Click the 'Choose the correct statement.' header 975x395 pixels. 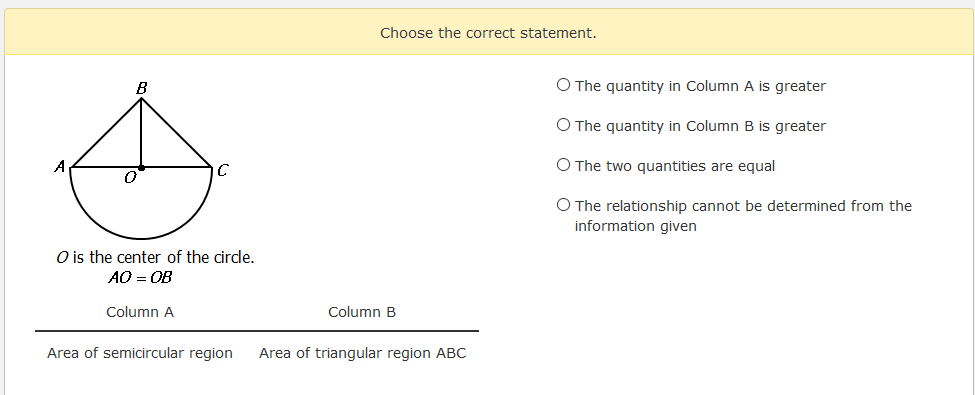pos(488,33)
